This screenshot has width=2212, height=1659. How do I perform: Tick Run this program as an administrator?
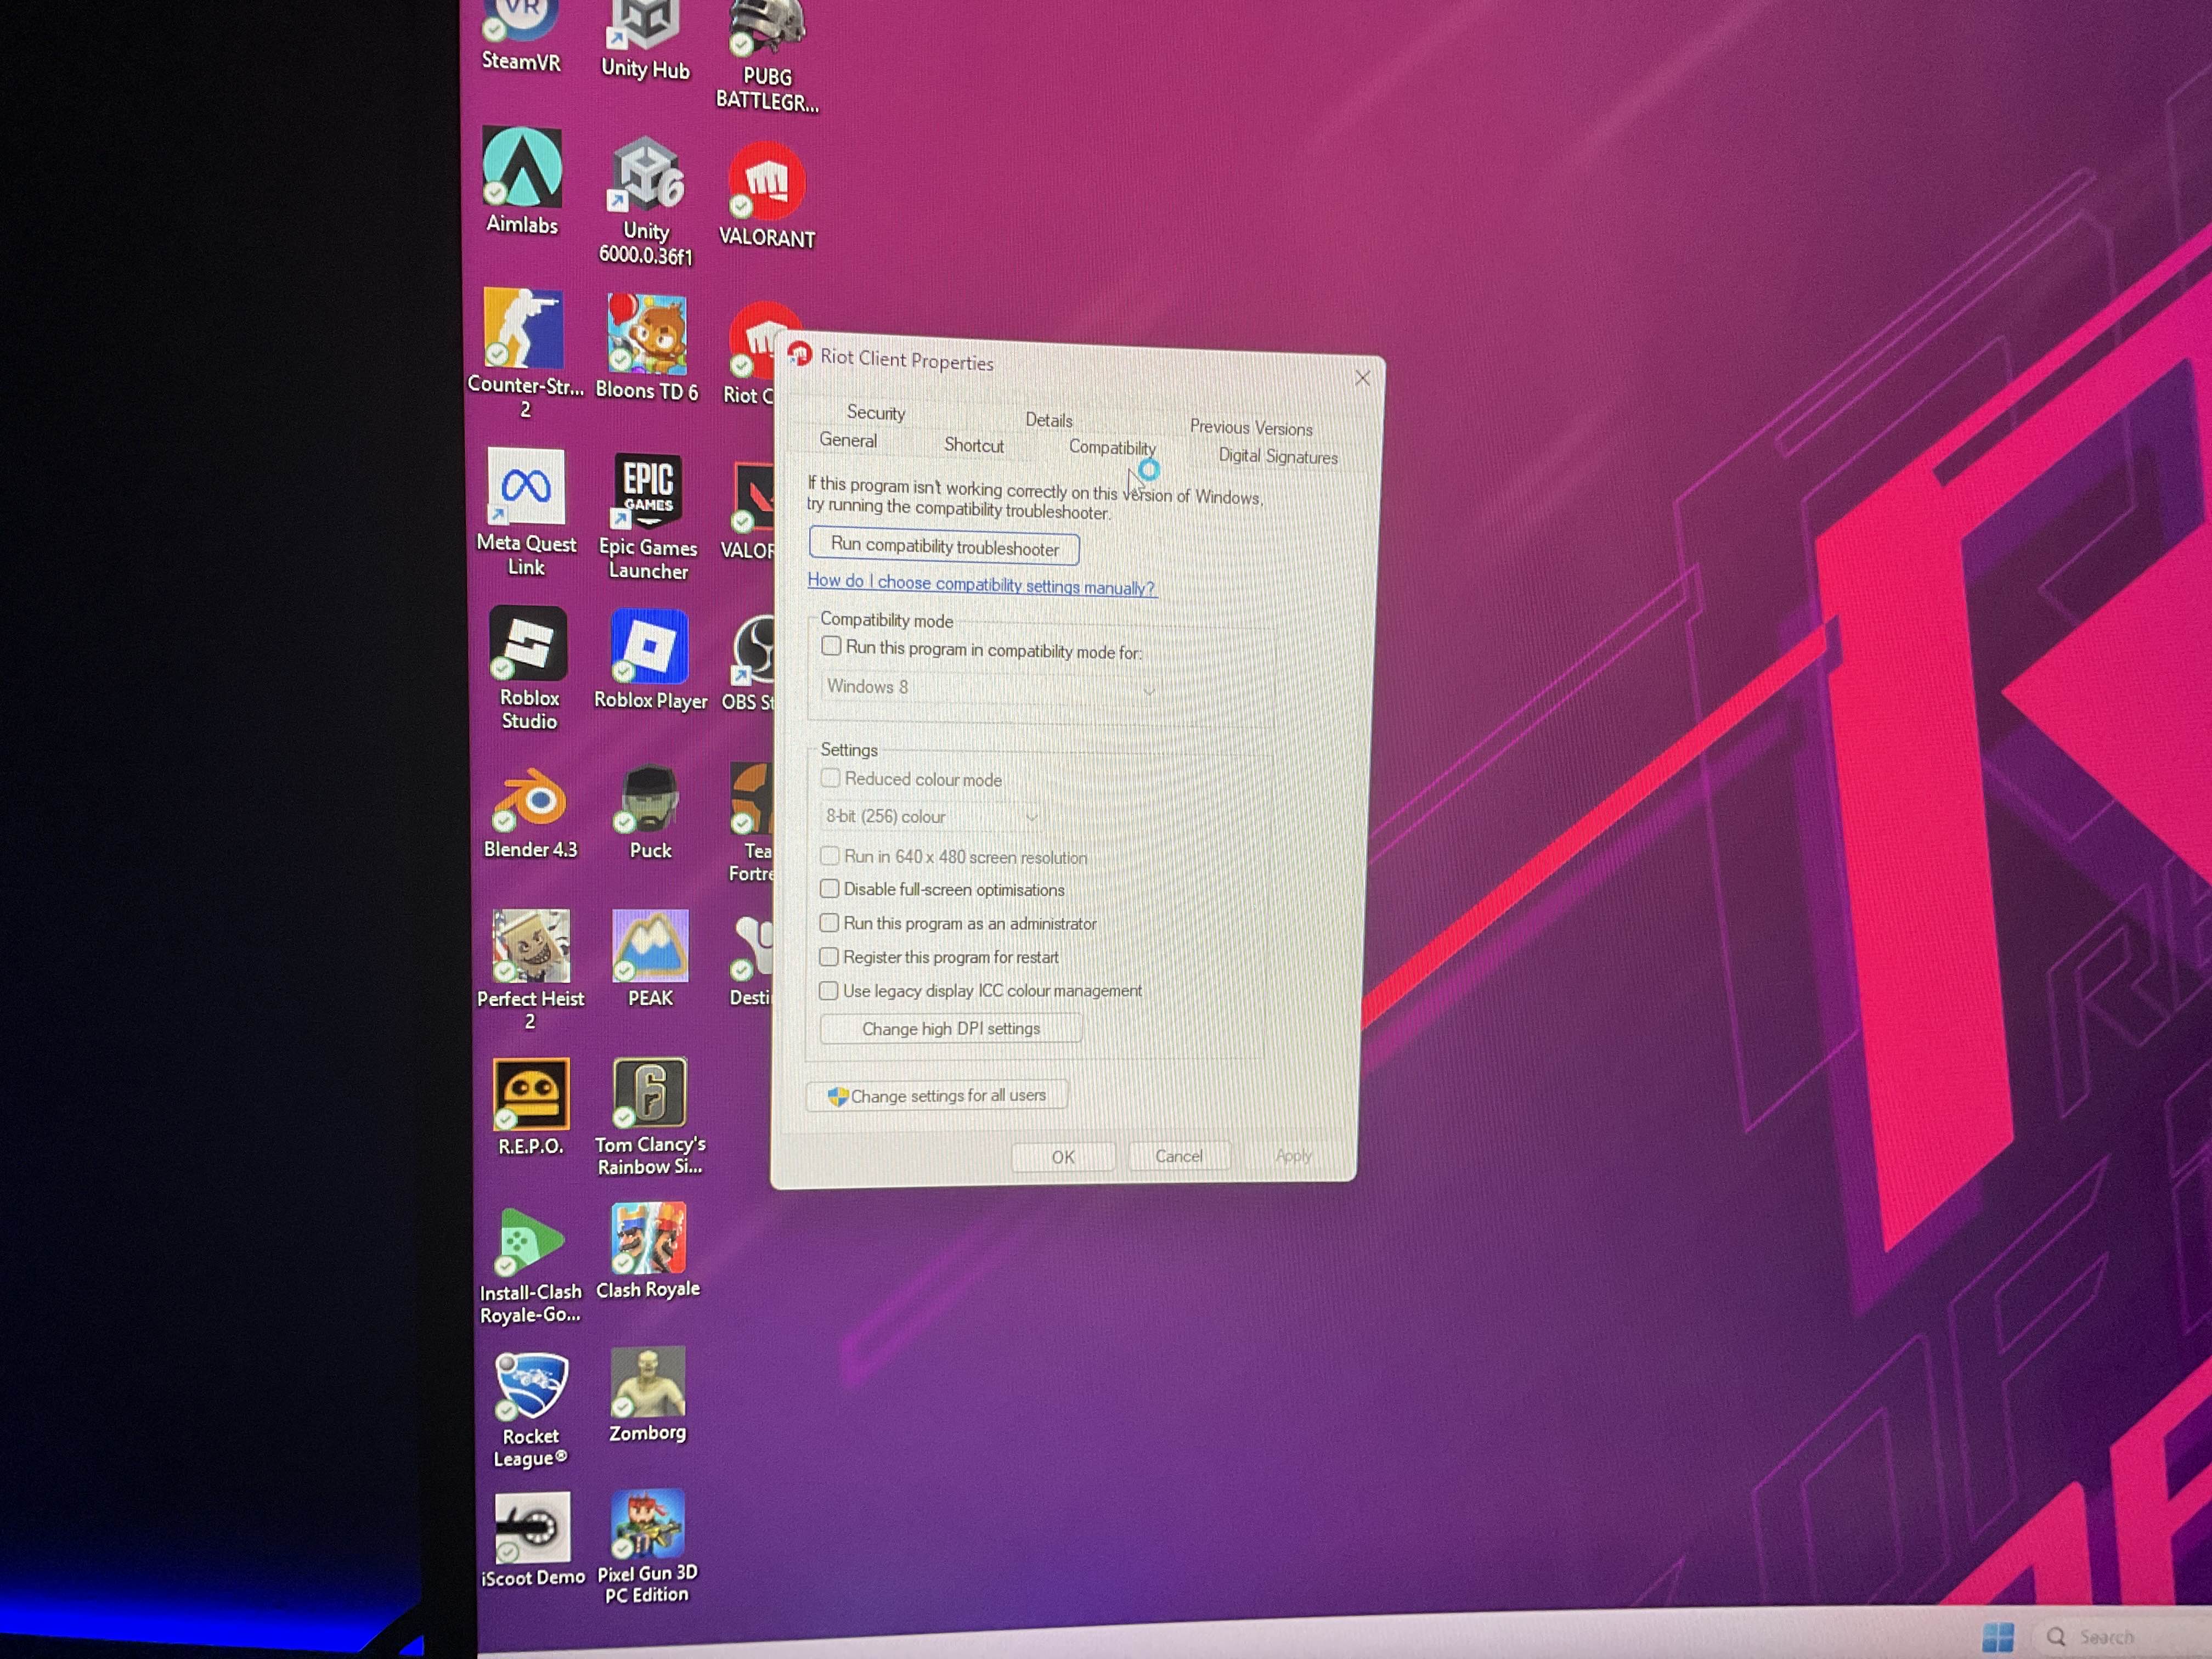[x=829, y=923]
